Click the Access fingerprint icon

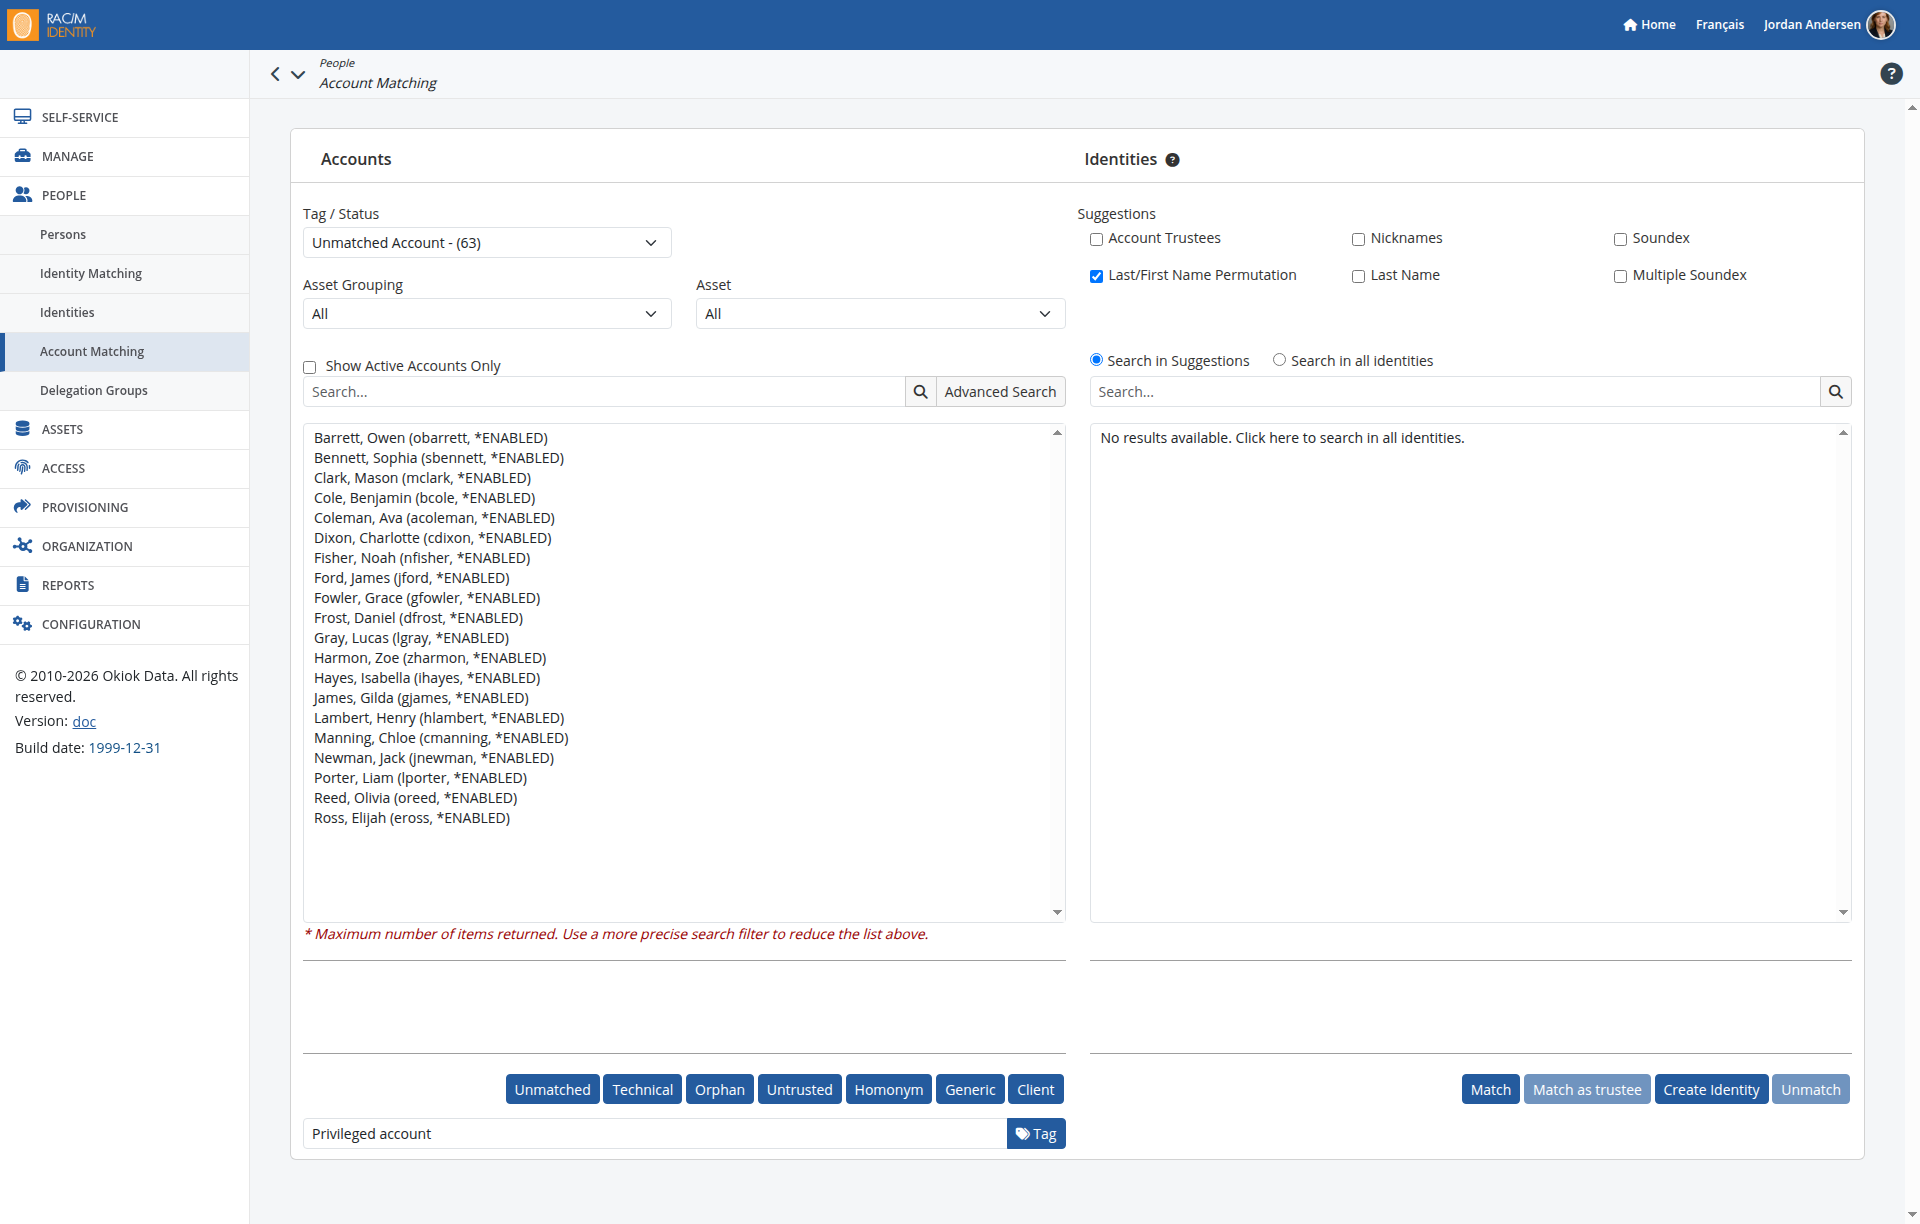22,468
